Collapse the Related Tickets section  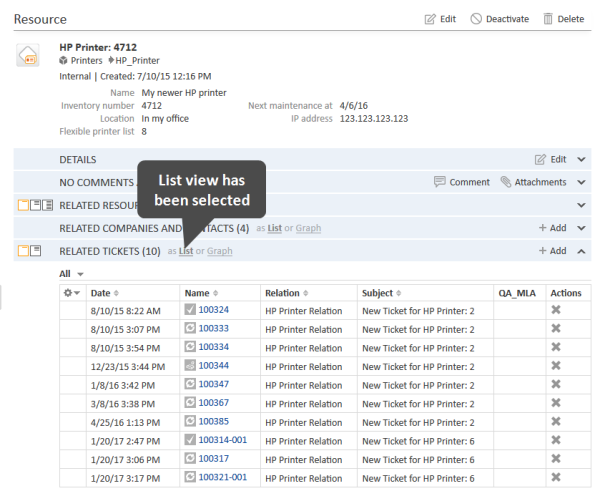pyautogui.click(x=581, y=251)
